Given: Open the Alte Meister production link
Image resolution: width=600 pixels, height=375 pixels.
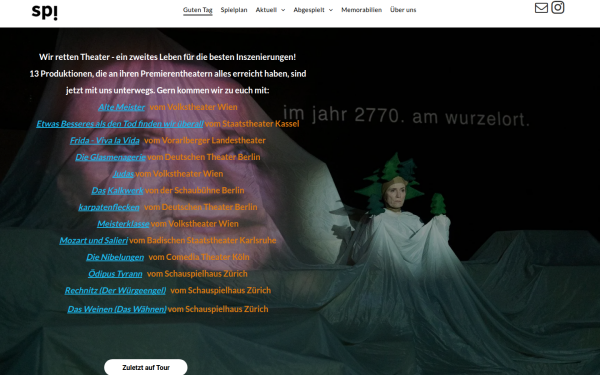Looking at the screenshot, I should [x=122, y=107].
